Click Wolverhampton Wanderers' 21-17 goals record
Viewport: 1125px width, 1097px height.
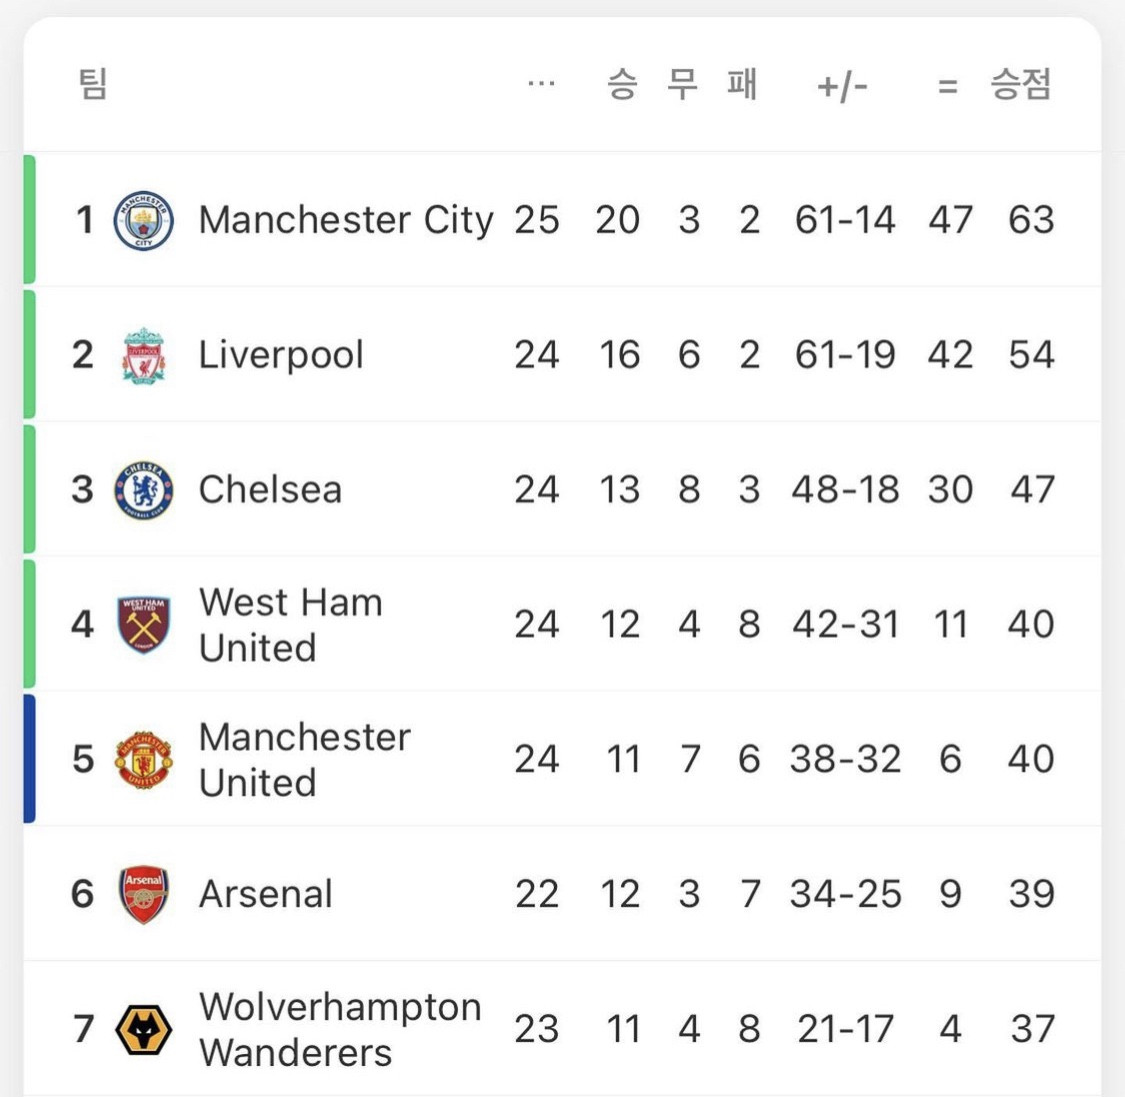point(845,1029)
